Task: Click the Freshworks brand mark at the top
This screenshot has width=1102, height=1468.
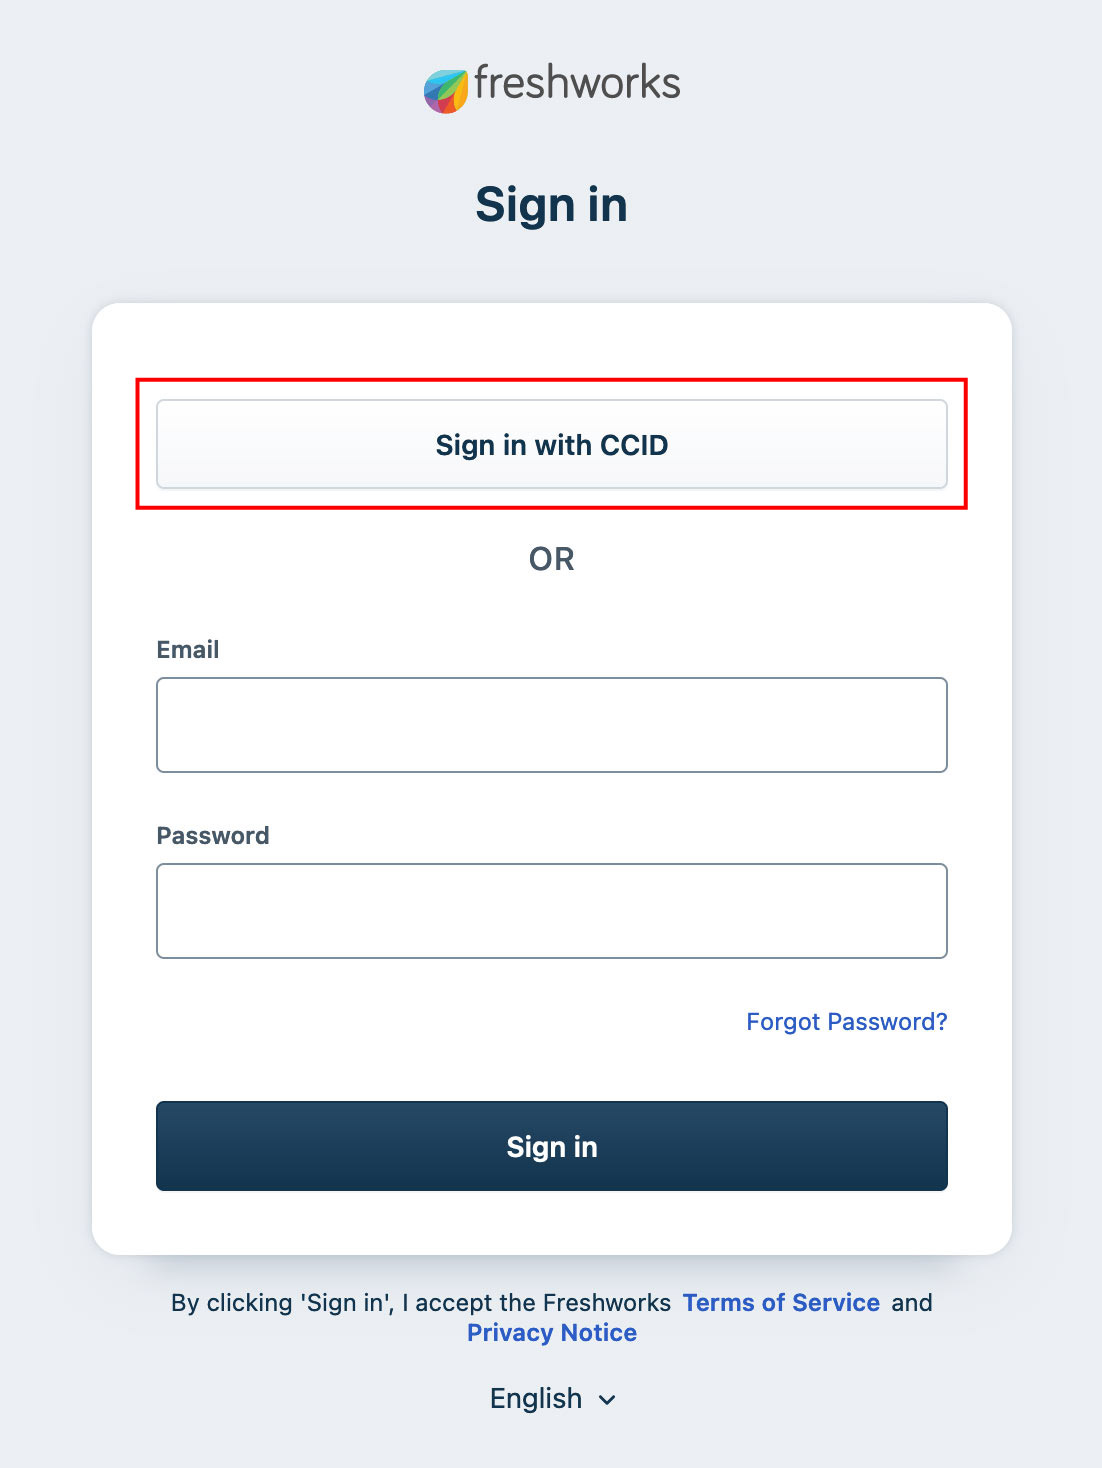Action: click(551, 85)
